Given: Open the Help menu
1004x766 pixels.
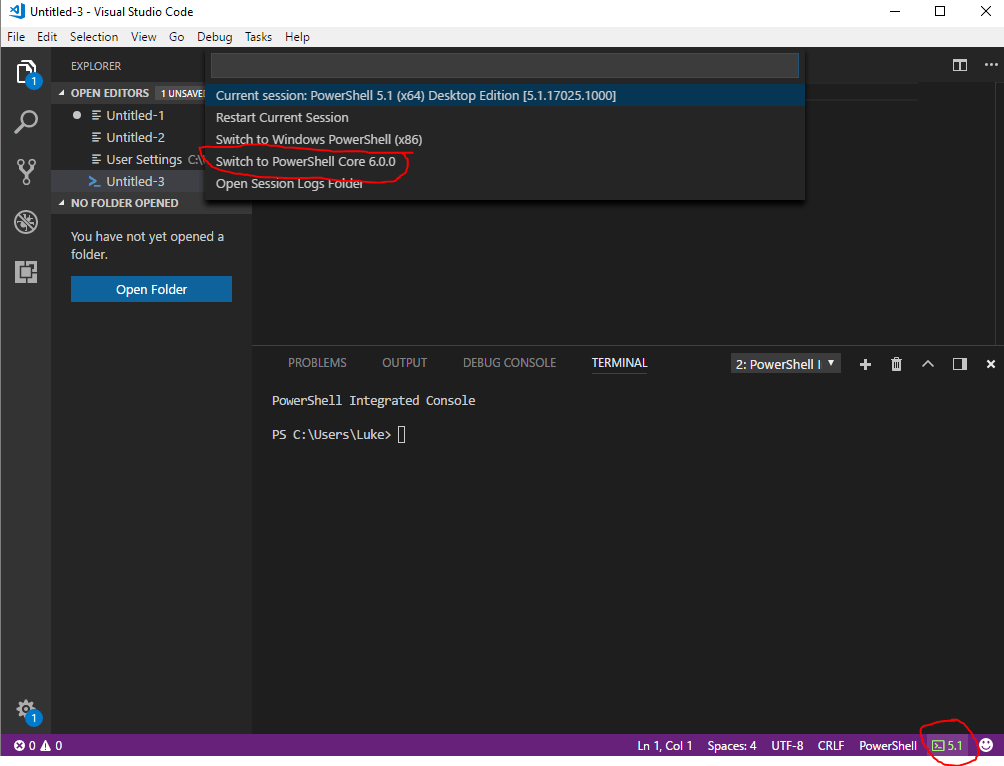Looking at the screenshot, I should click(x=297, y=37).
